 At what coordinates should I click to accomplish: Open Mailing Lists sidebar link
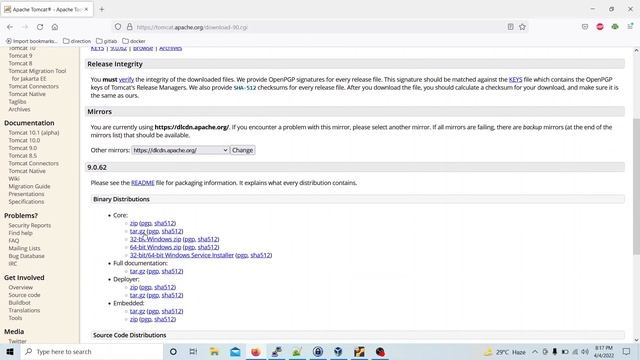click(24, 248)
